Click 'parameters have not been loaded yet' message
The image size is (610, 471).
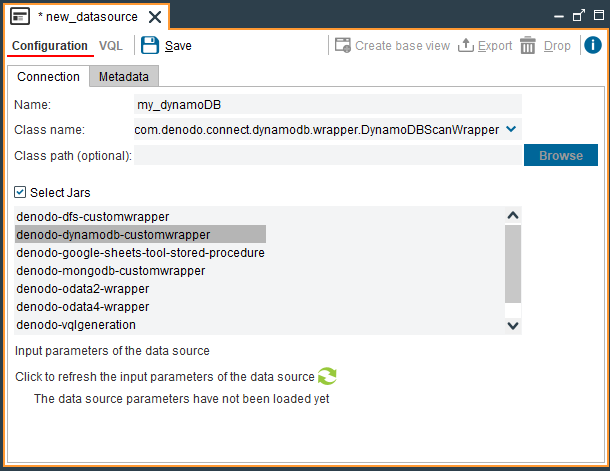tap(182, 399)
